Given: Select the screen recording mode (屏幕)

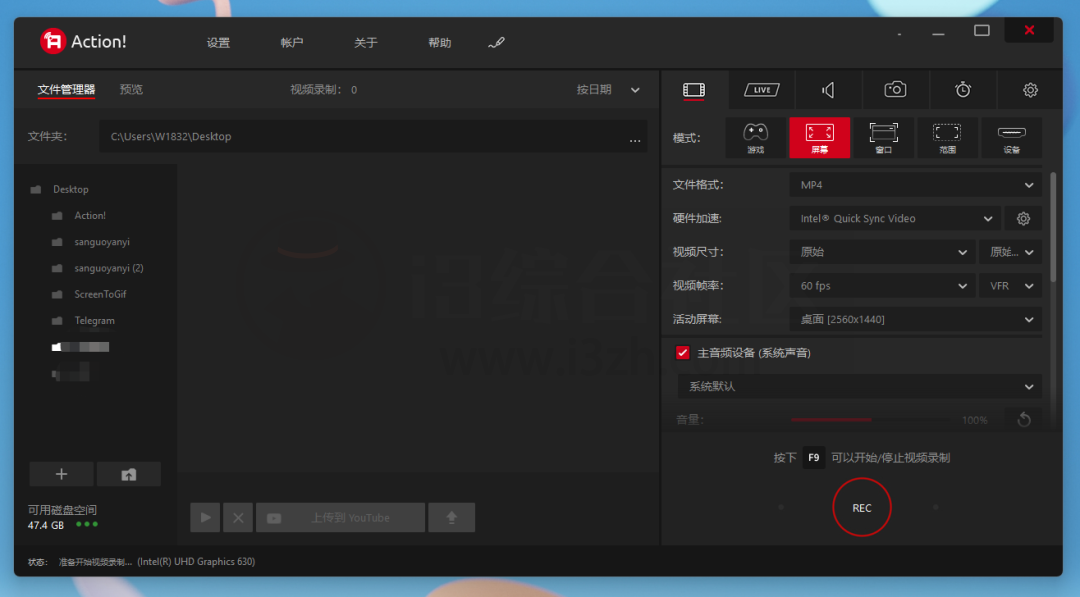Looking at the screenshot, I should [820, 138].
